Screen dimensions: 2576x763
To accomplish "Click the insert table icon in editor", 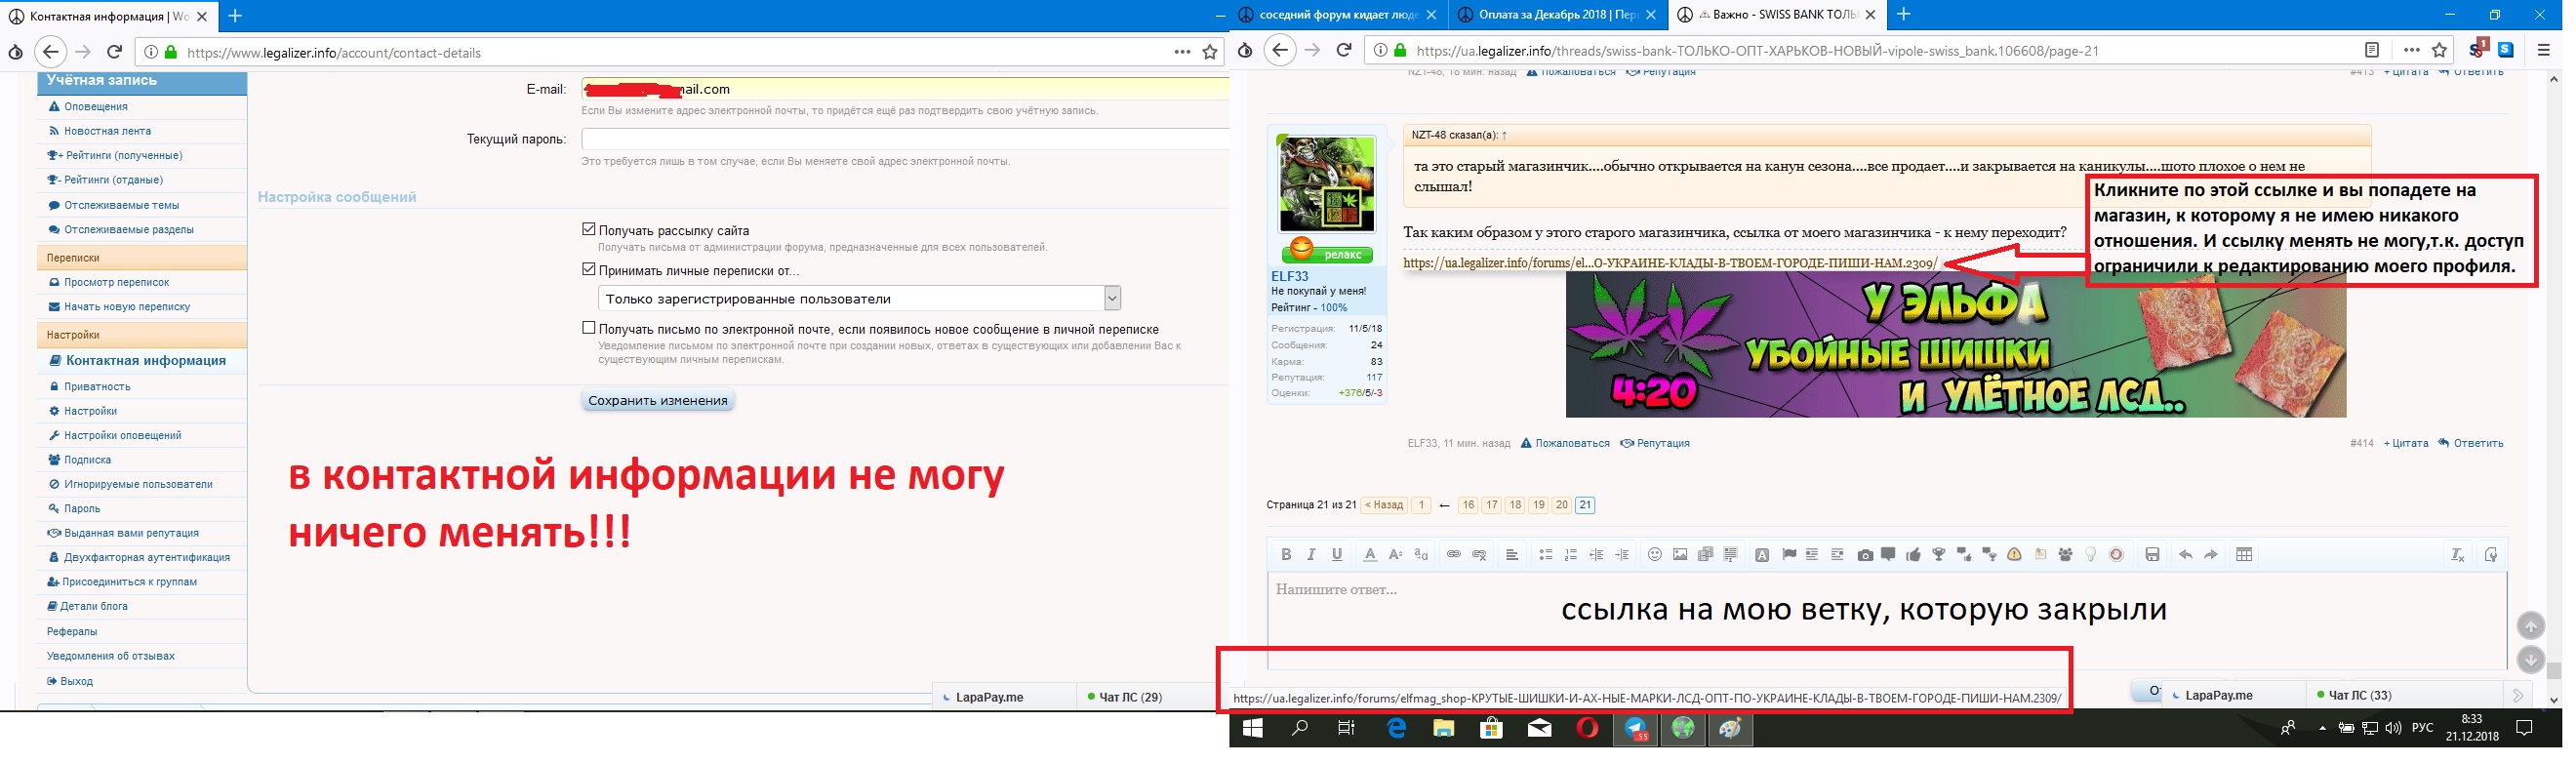I will [x=2244, y=555].
